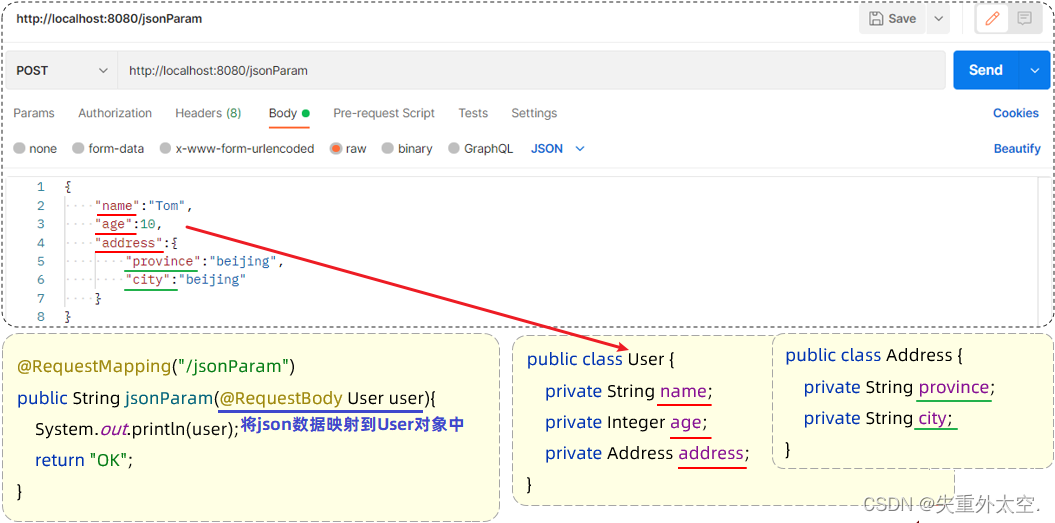Click the Beautify link
The width and height of the screenshot is (1055, 523).
pos(1017,149)
